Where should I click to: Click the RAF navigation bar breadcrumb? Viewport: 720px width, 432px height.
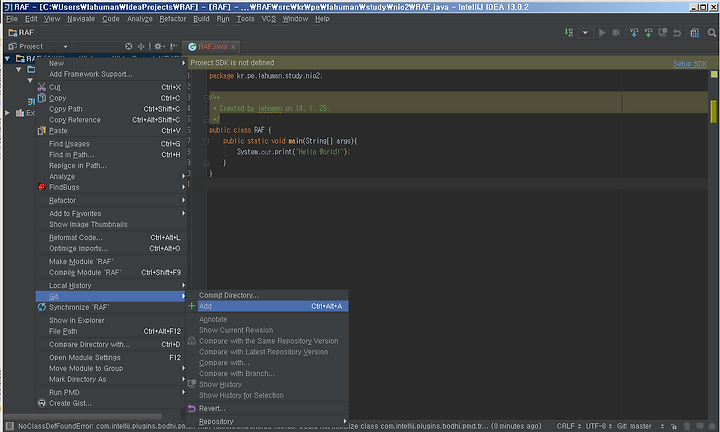click(21, 33)
